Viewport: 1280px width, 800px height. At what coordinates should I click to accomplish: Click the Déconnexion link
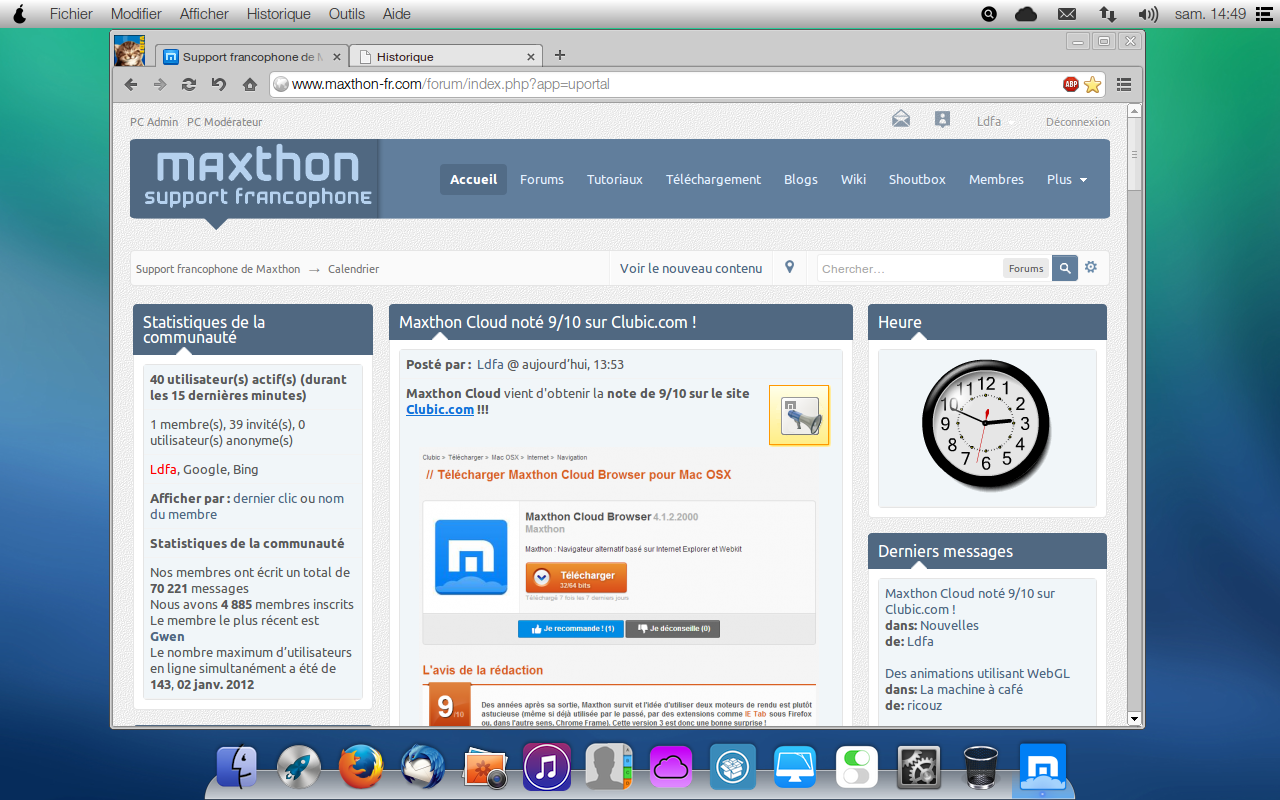coord(1078,122)
